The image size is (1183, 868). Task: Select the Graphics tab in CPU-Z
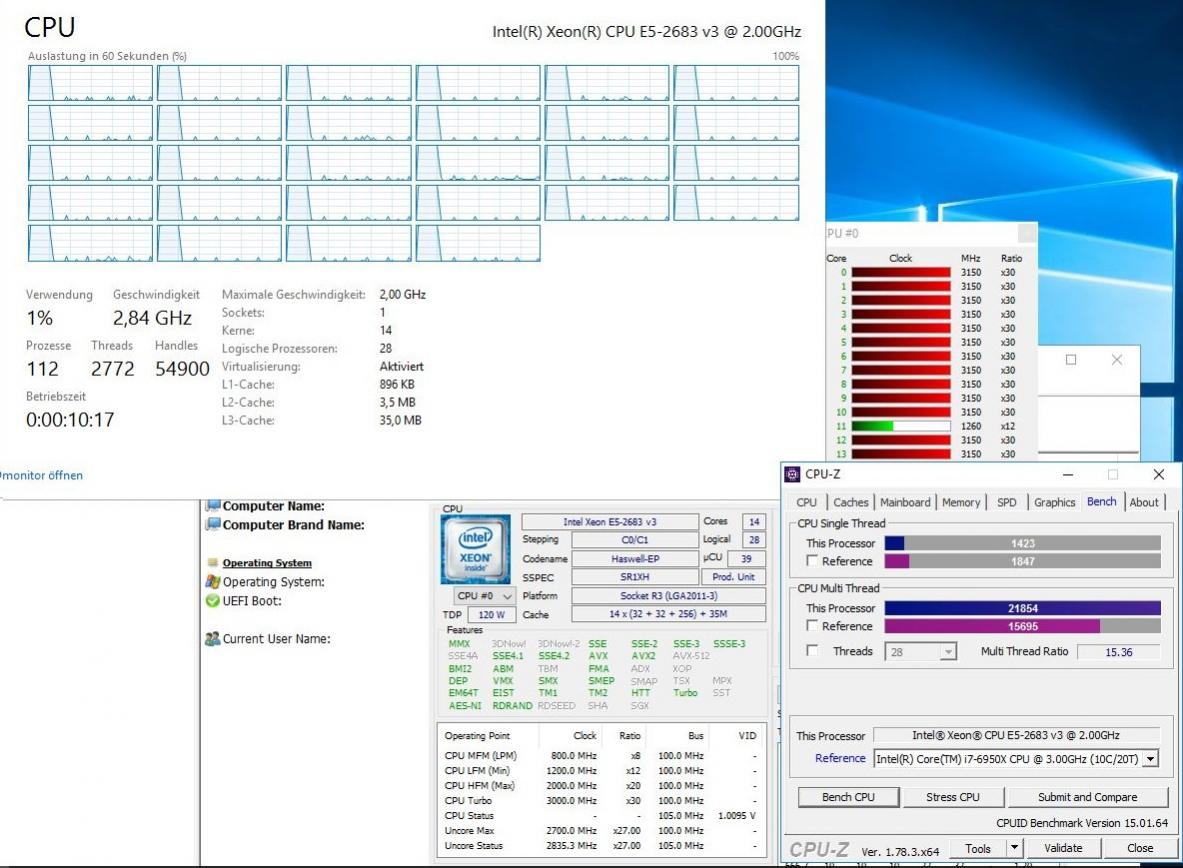click(1054, 502)
